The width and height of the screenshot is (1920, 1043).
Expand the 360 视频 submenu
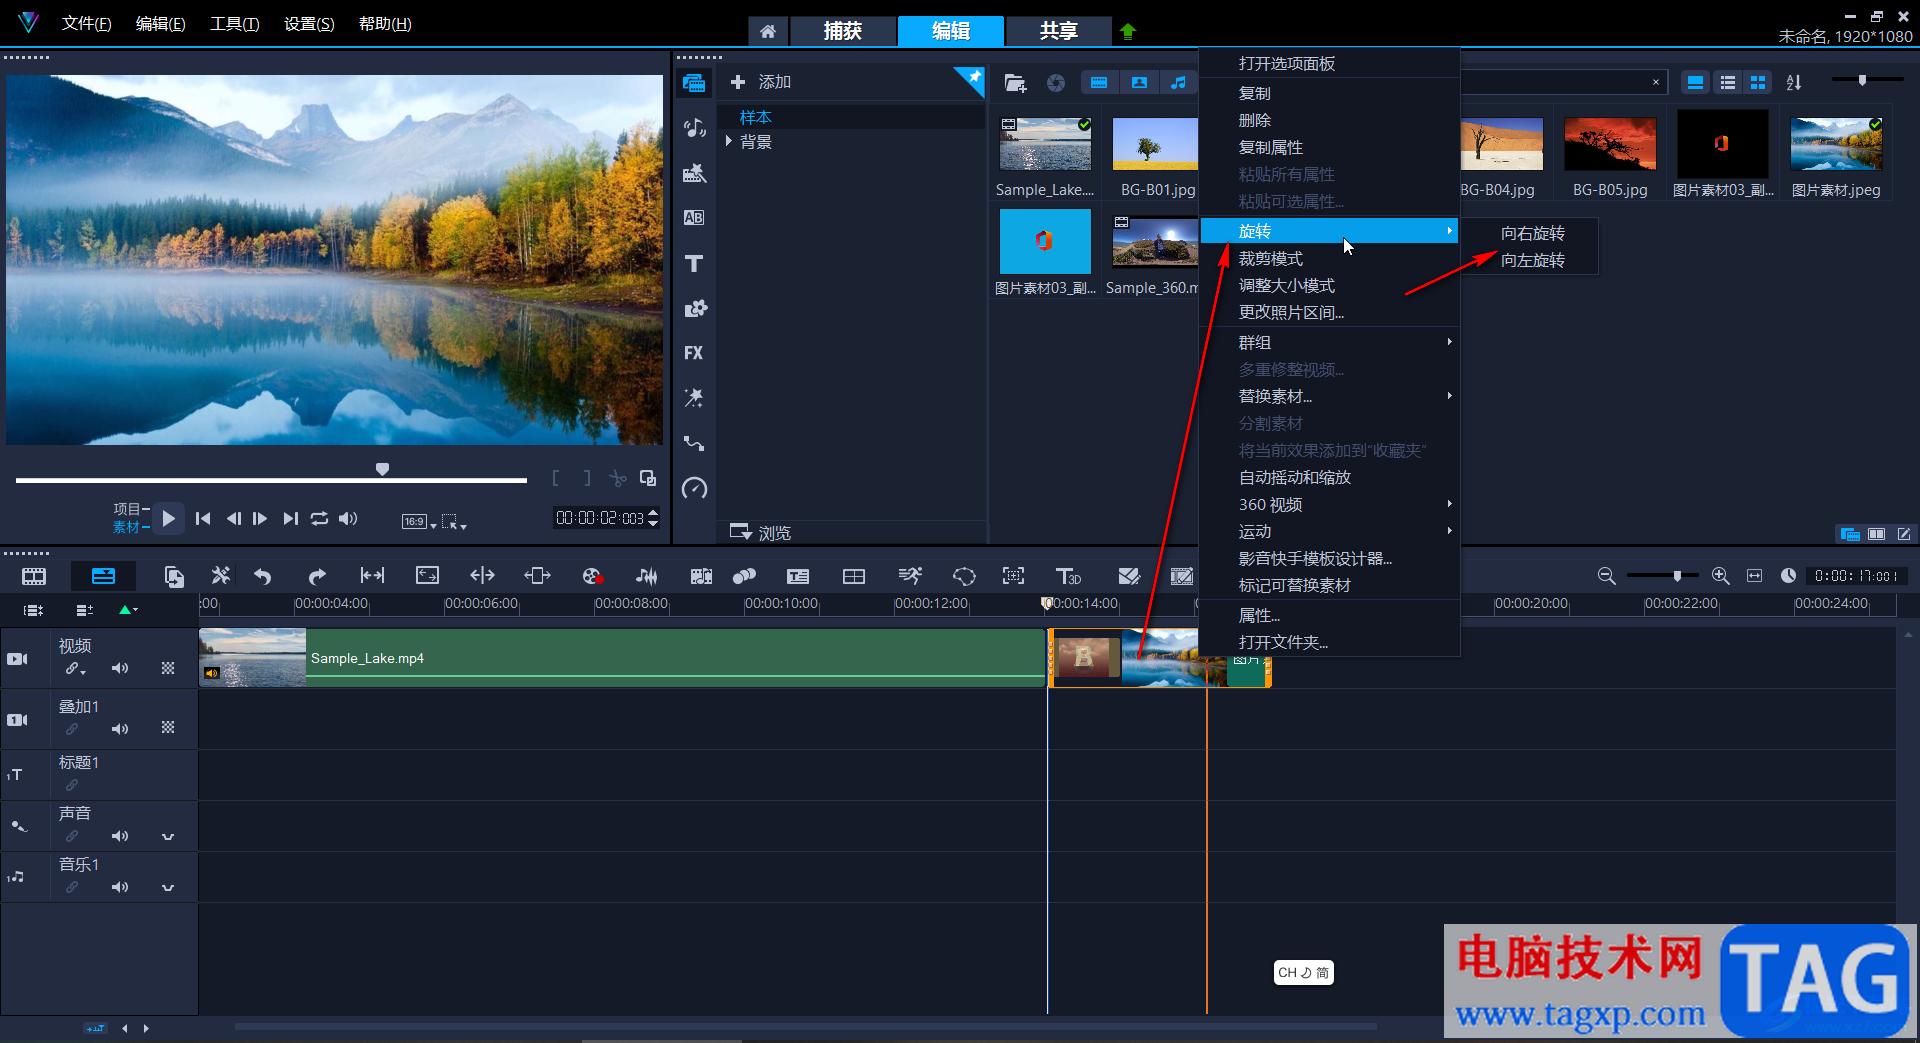(1330, 504)
